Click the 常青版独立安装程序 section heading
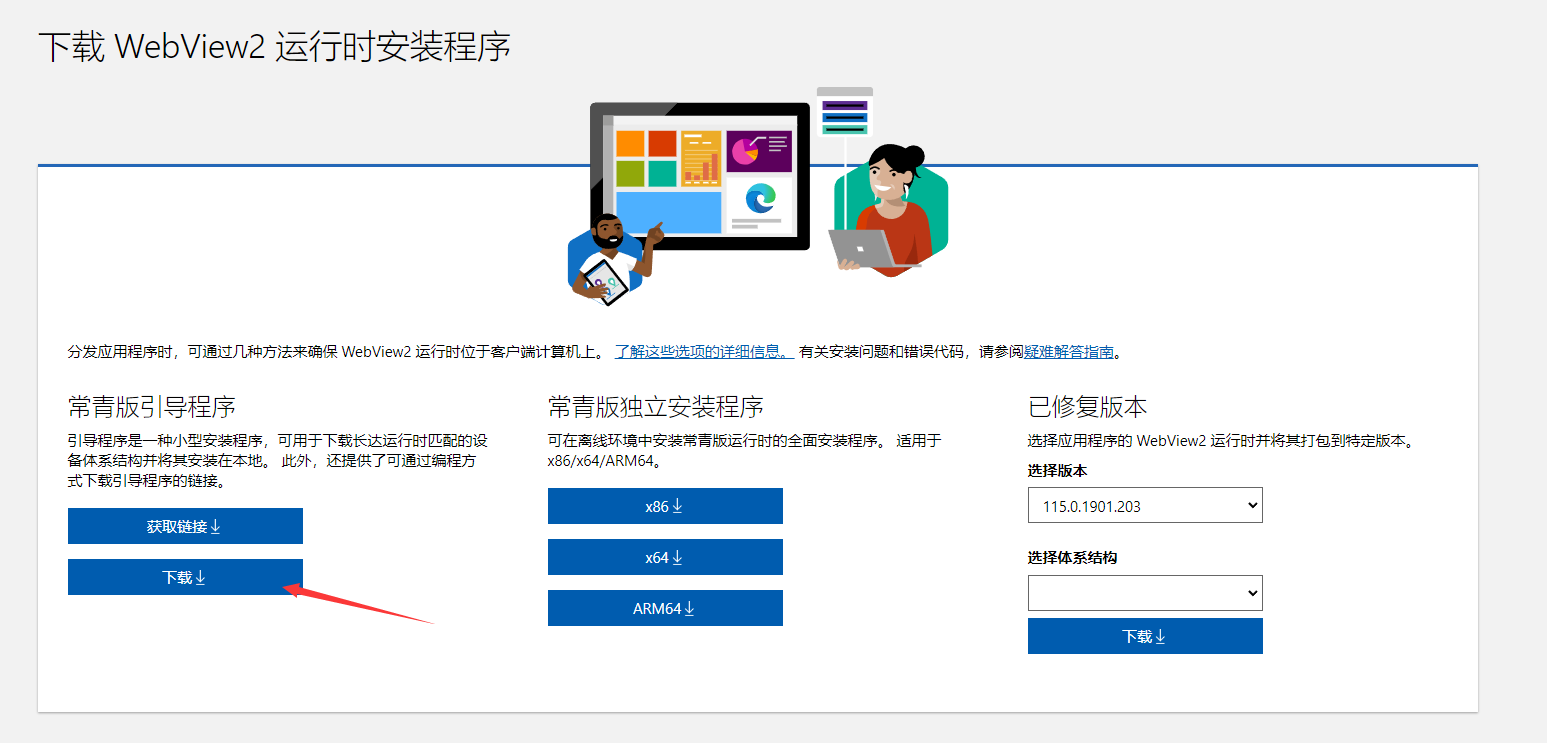 pos(656,407)
